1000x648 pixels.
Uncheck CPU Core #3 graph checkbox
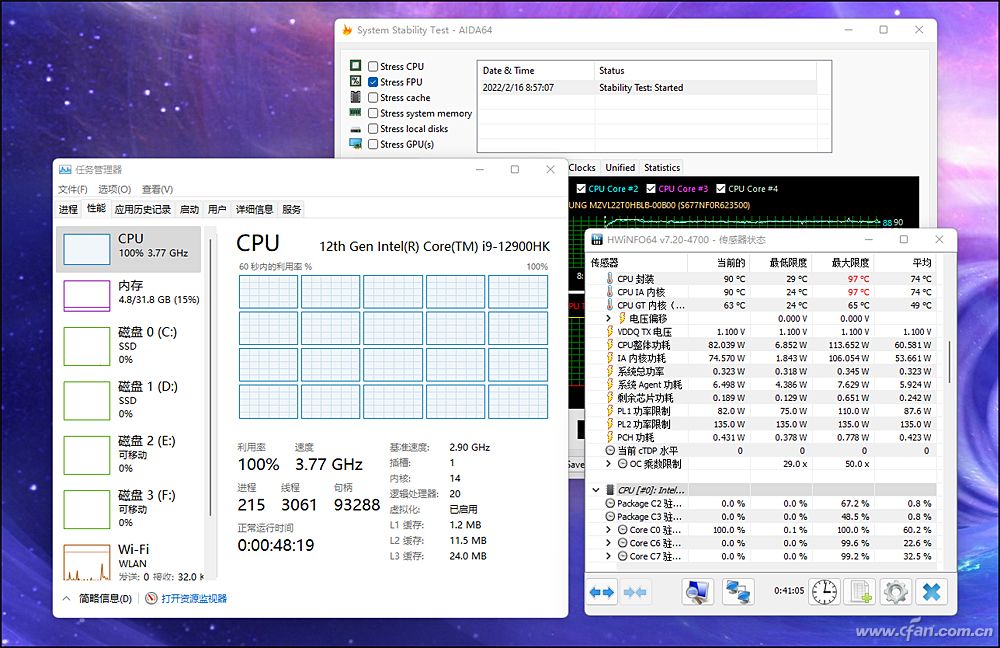[x=651, y=189]
